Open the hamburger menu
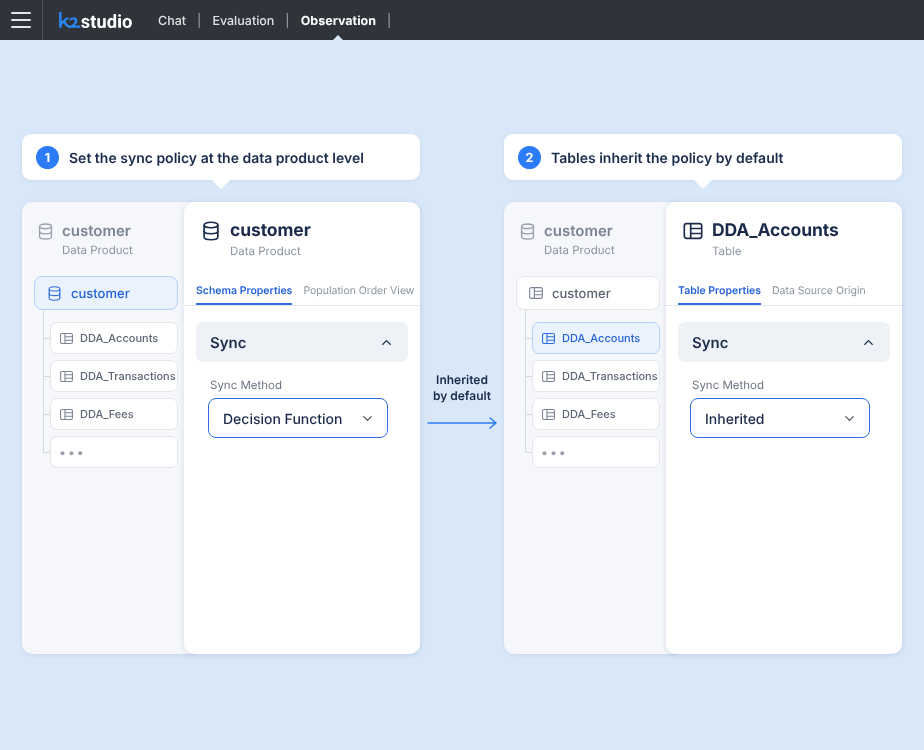 [x=21, y=20]
